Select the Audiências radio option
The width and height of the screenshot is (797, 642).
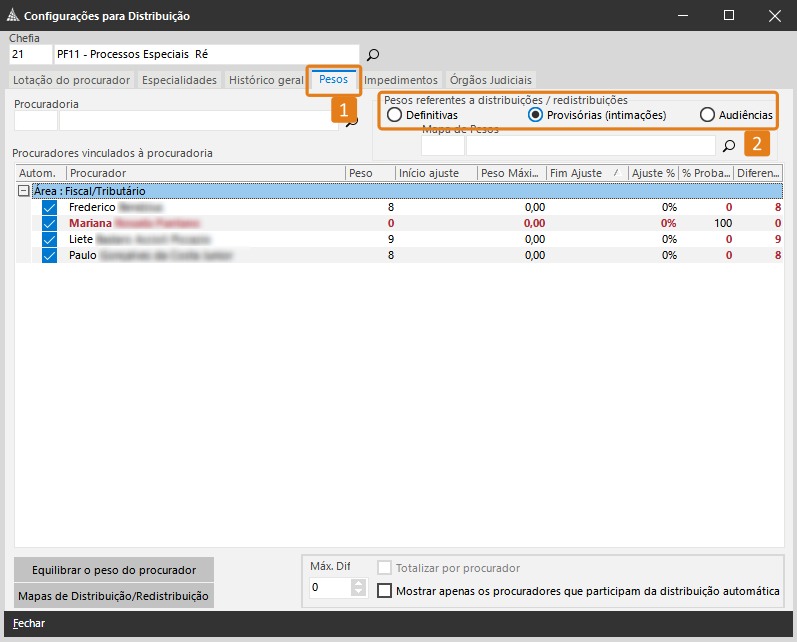707,115
